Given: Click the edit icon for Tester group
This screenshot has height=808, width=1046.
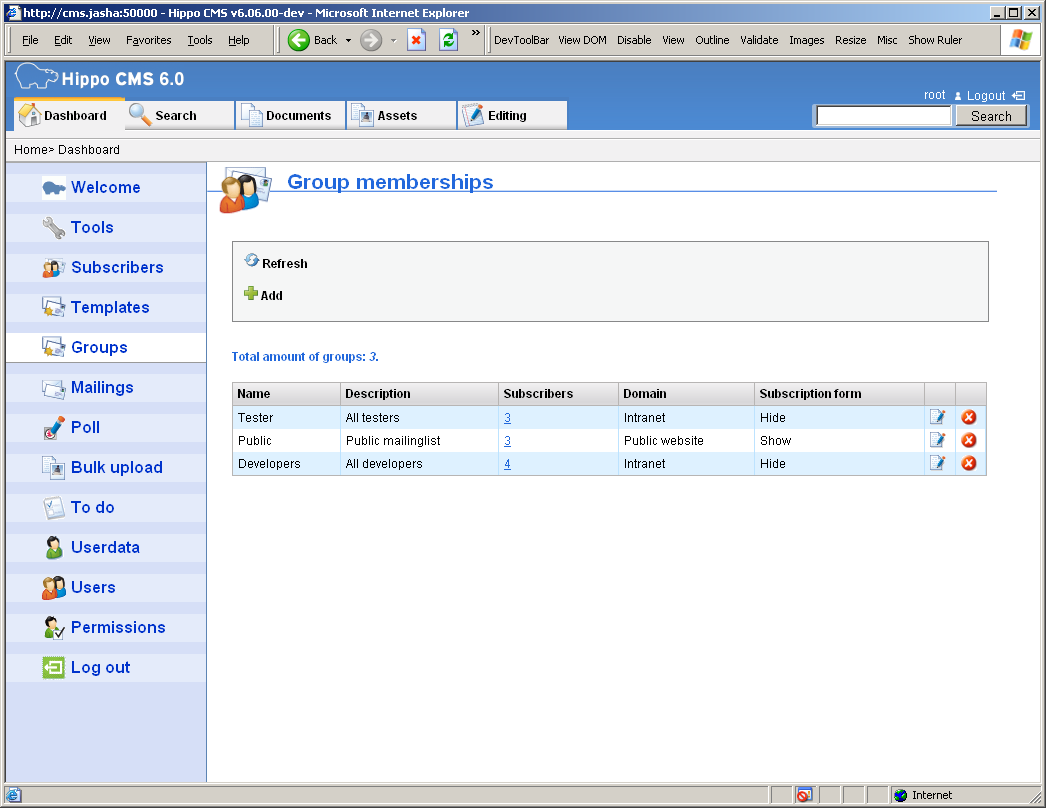Looking at the screenshot, I should (937, 417).
